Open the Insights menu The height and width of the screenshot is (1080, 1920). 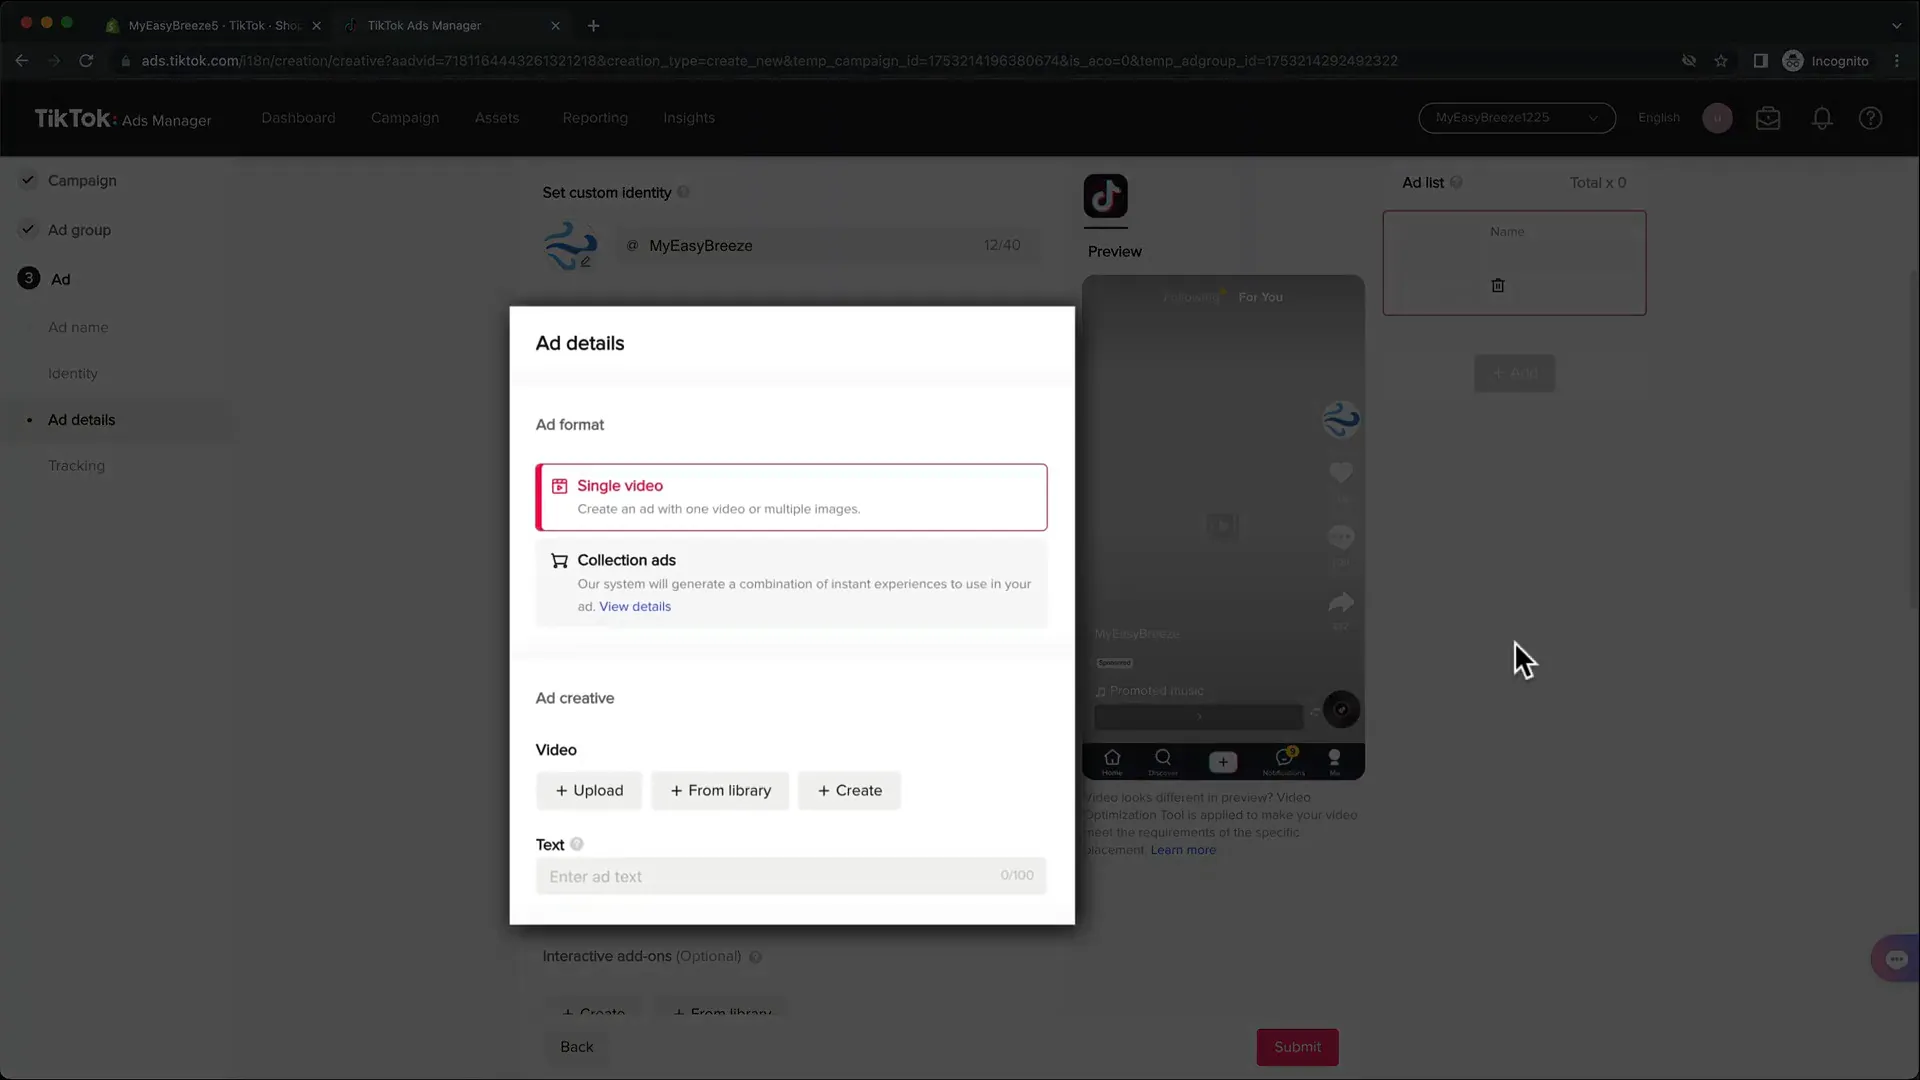[689, 118]
